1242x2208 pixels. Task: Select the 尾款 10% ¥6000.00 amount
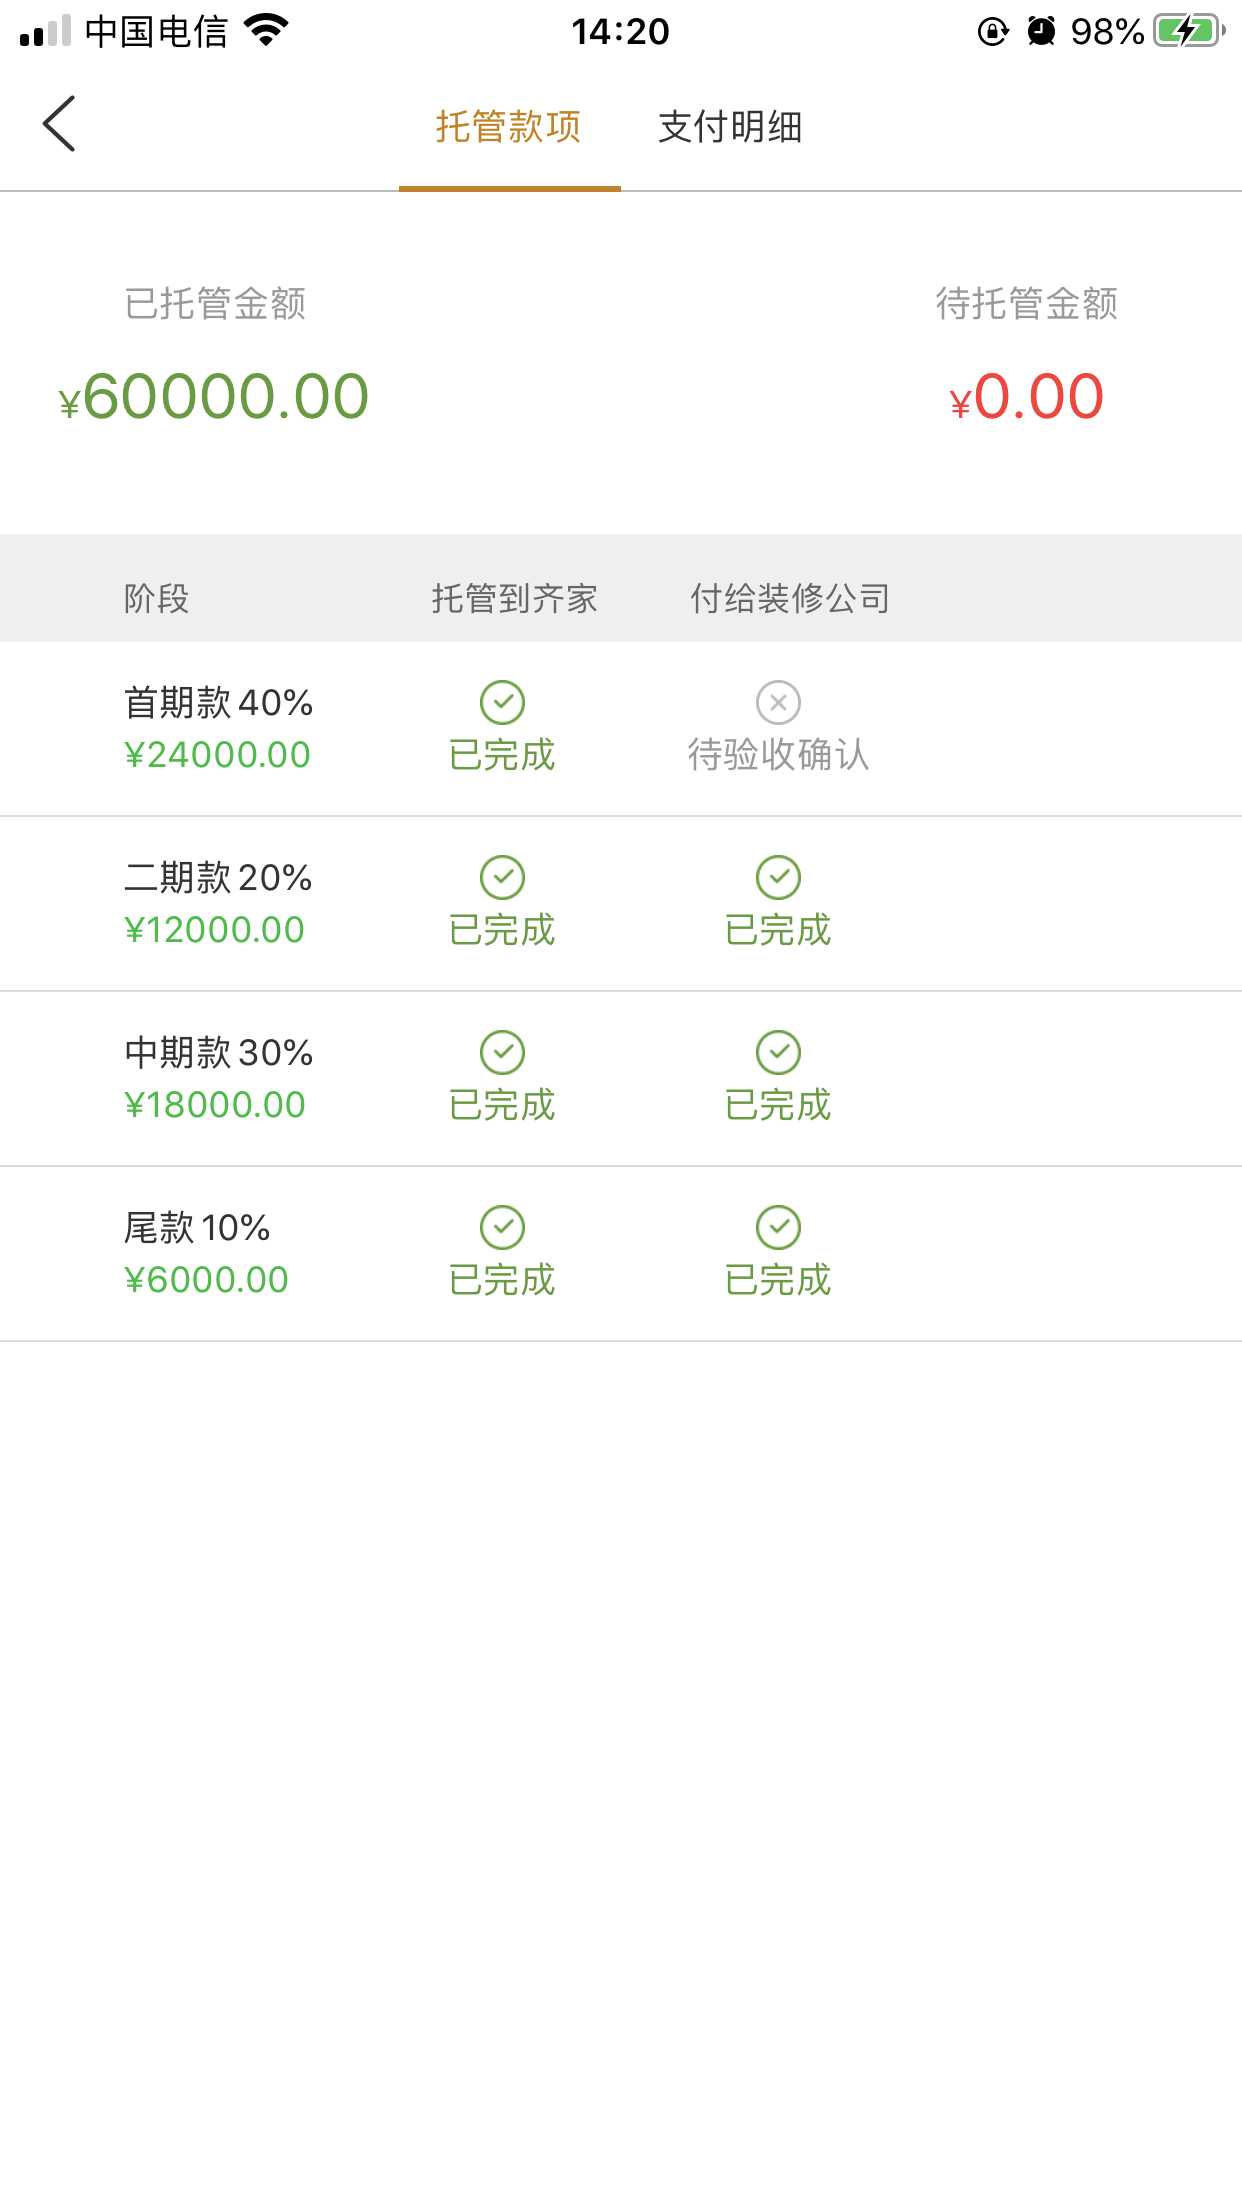[x=206, y=1280]
